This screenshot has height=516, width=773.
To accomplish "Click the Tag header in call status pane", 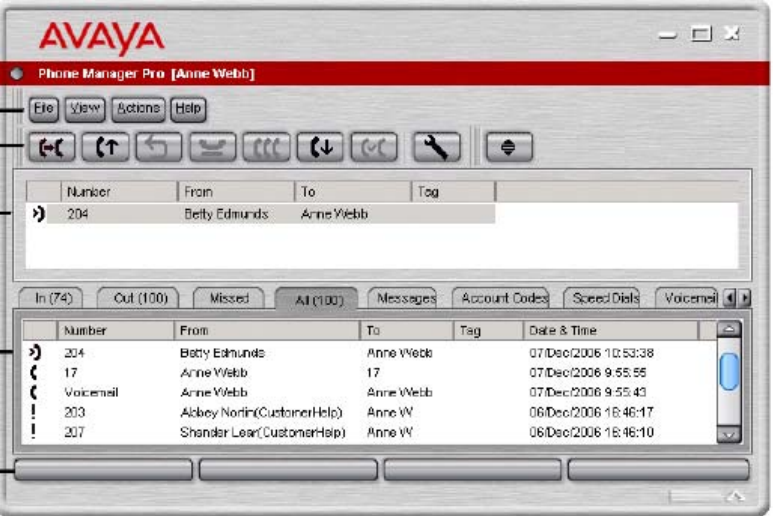I will (x=453, y=191).
